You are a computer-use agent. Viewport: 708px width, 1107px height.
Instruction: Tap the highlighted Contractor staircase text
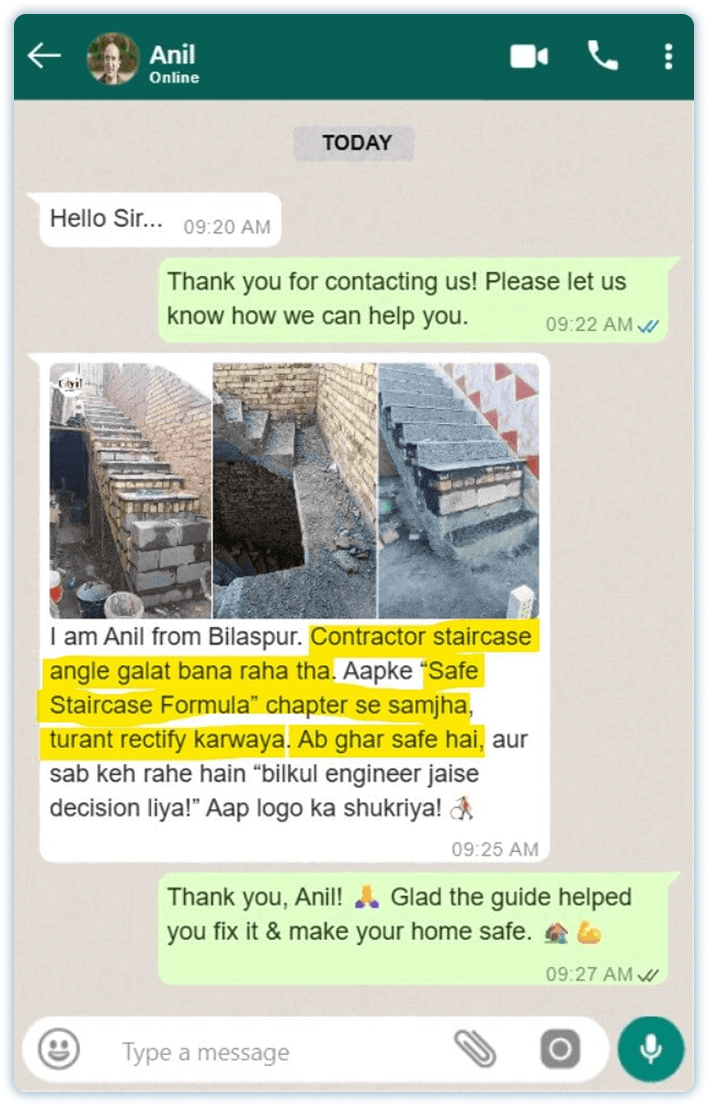(x=421, y=636)
